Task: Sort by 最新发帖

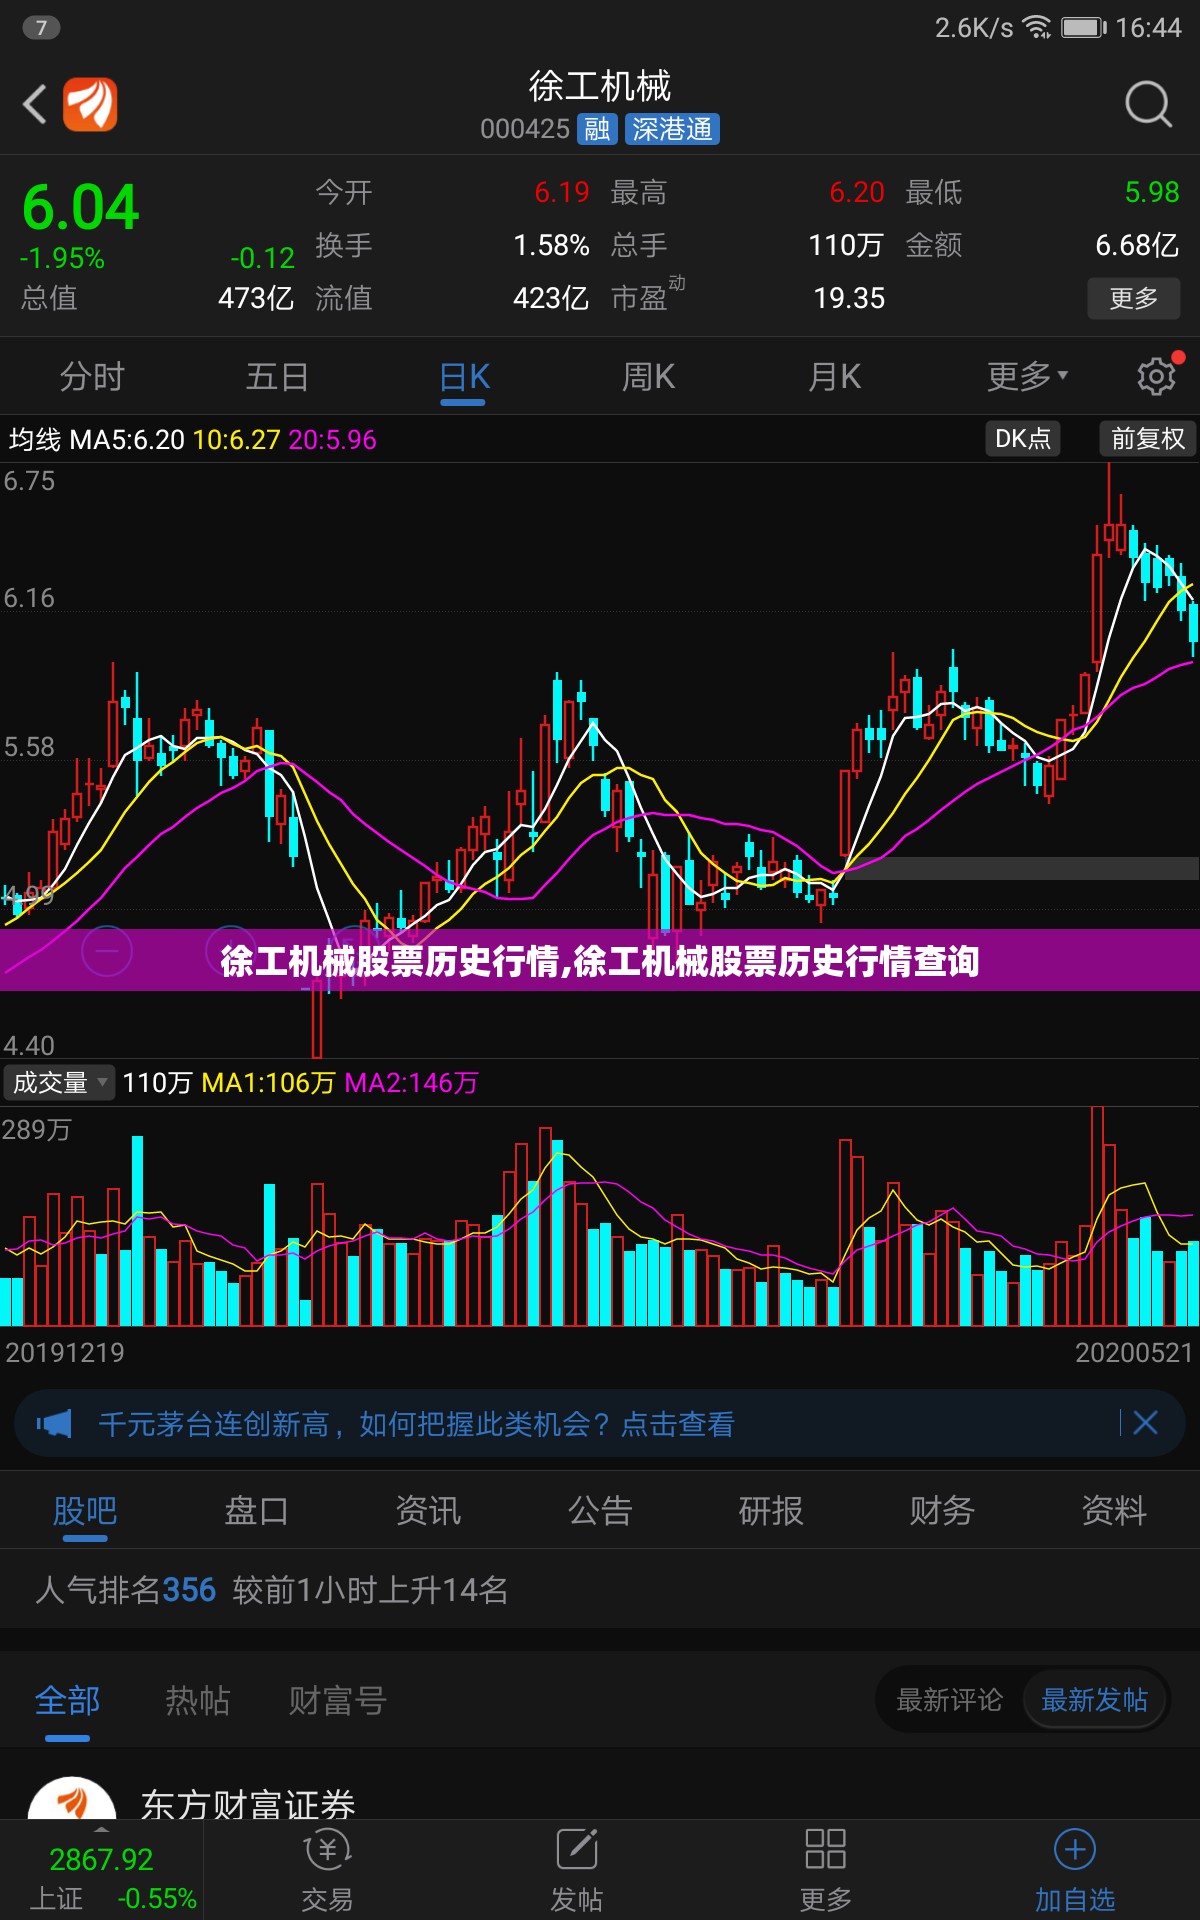Action: click(x=1094, y=1700)
